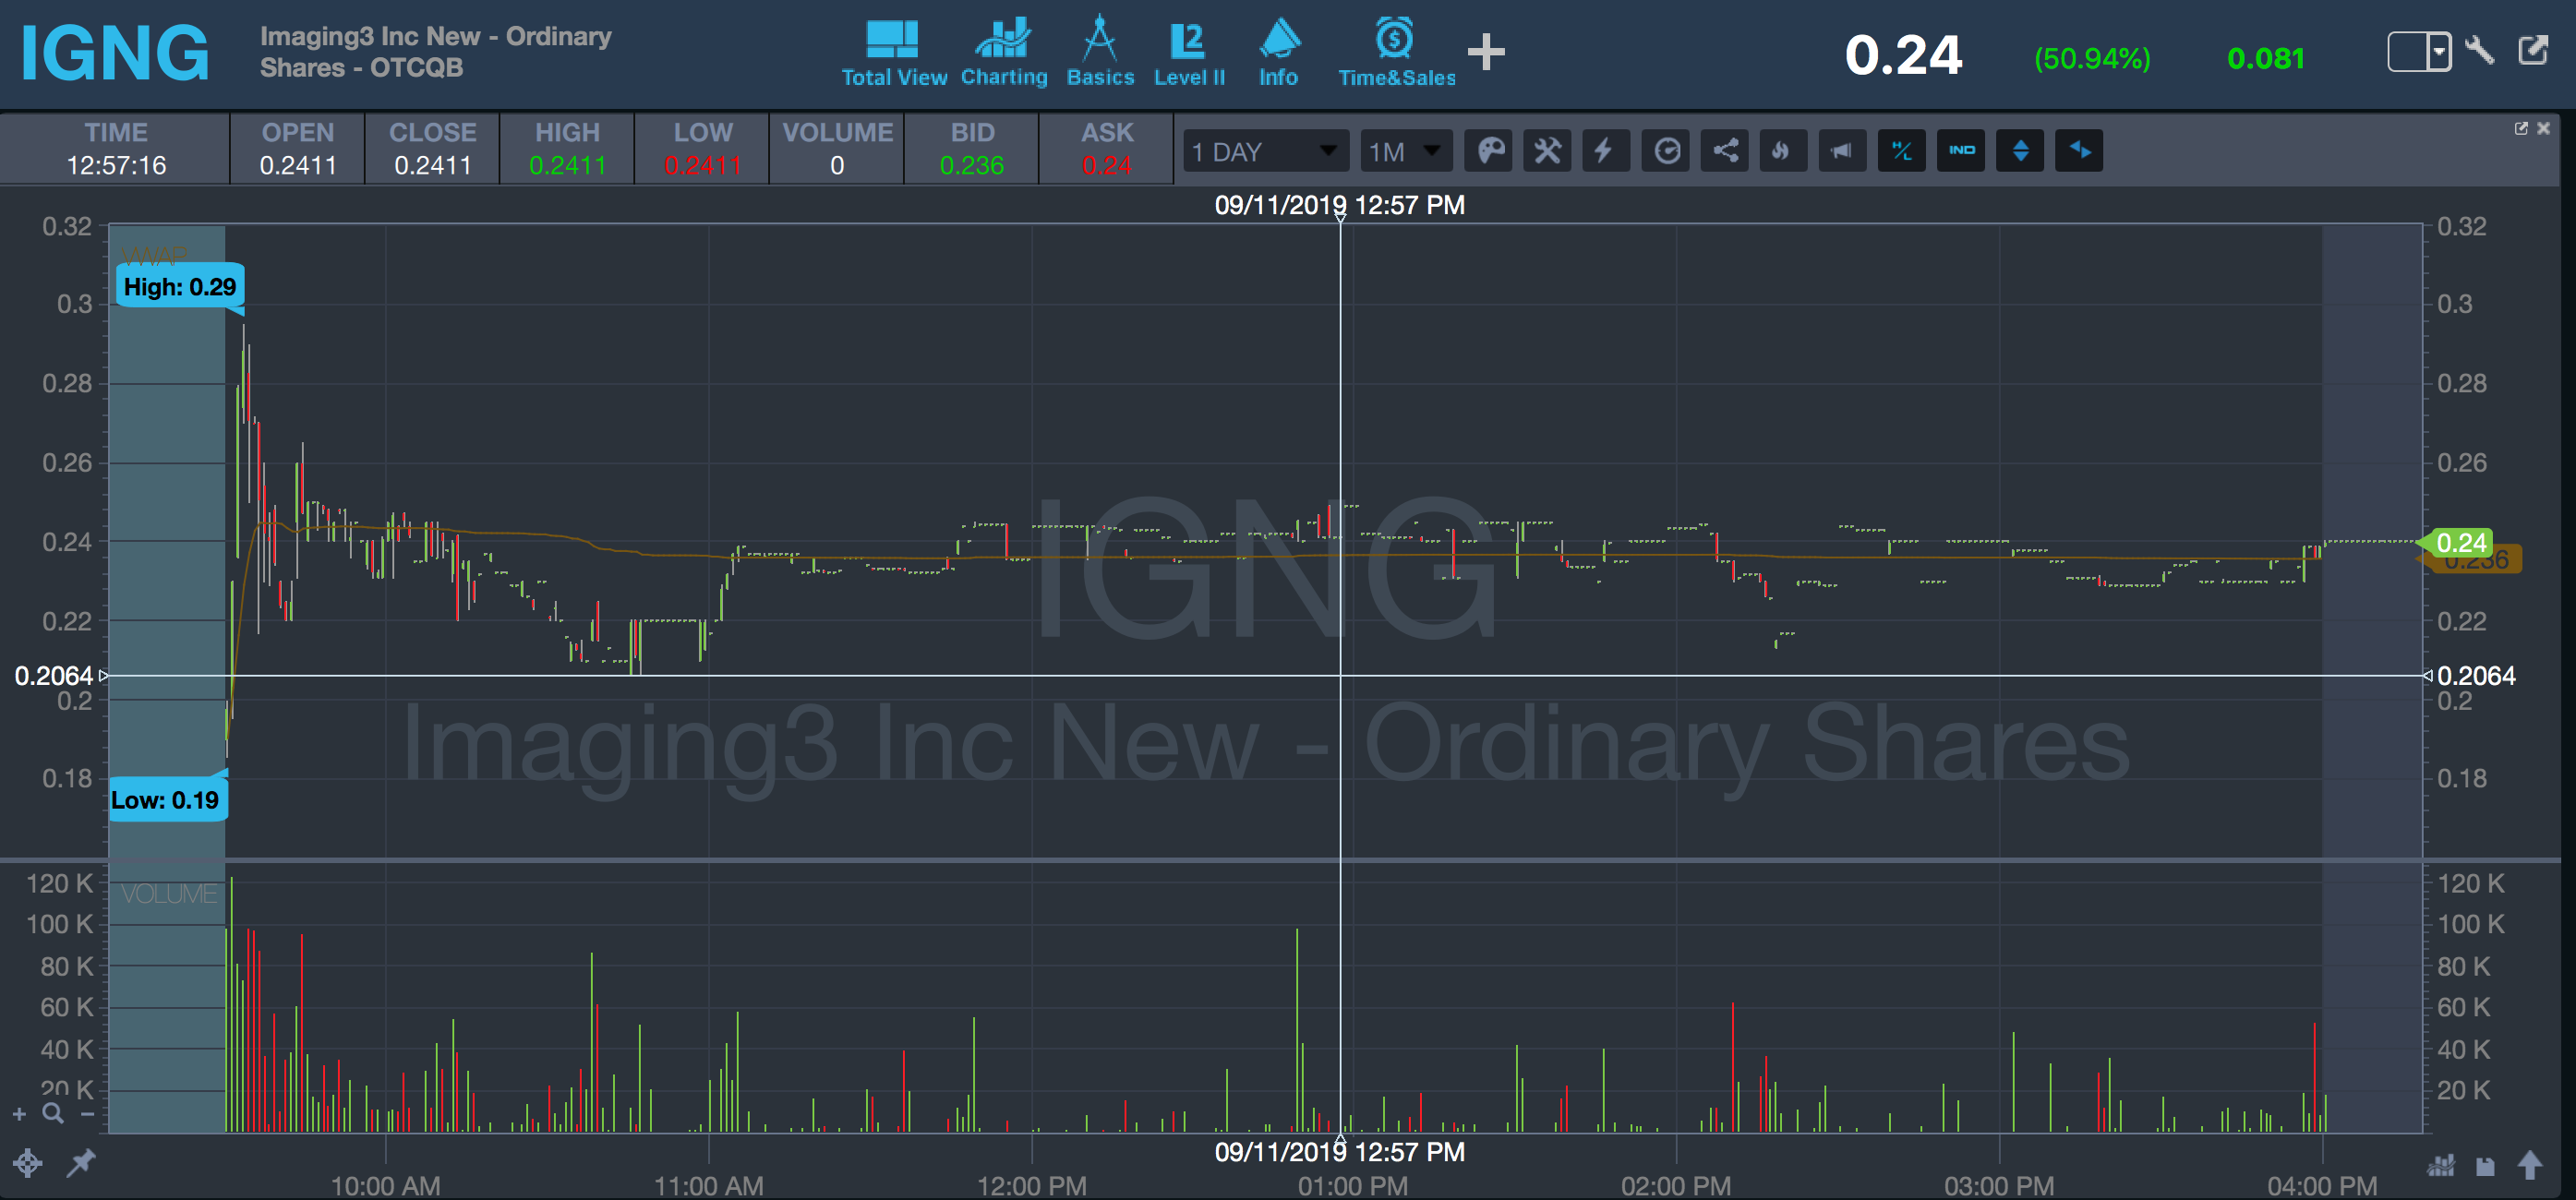2576x1200 pixels.
Task: Switch to the Time&Sales tab
Action: [x=1396, y=53]
